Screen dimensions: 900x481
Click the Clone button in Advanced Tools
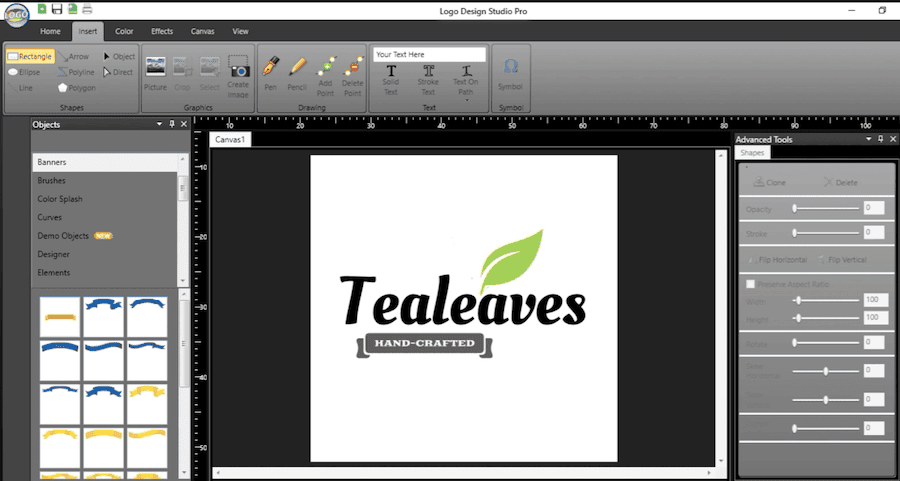coord(770,183)
